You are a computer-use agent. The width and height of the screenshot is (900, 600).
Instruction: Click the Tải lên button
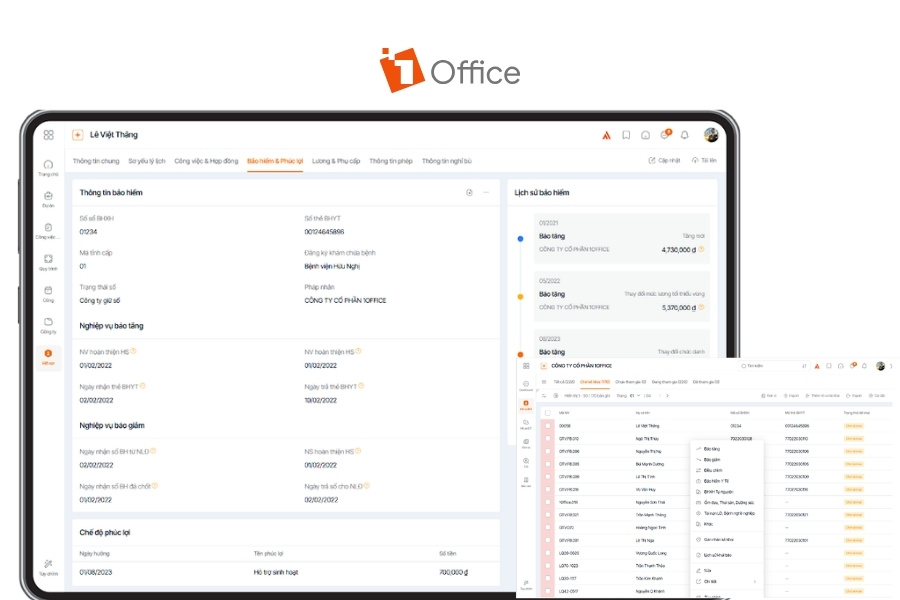(x=704, y=161)
